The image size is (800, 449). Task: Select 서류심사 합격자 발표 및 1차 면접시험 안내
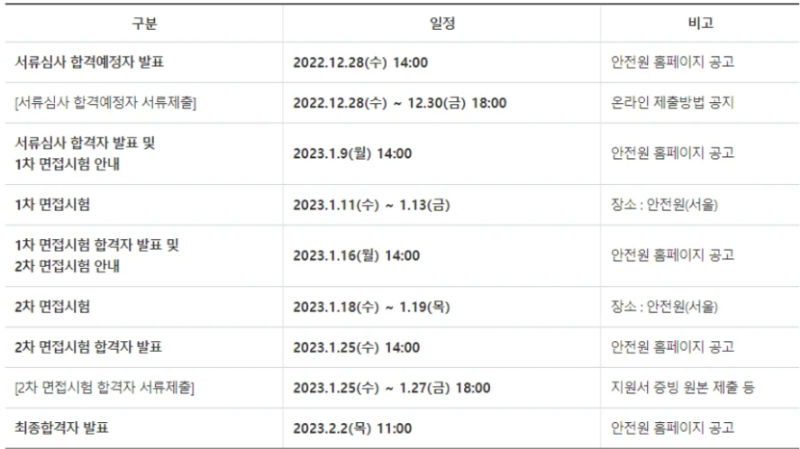tap(86, 153)
